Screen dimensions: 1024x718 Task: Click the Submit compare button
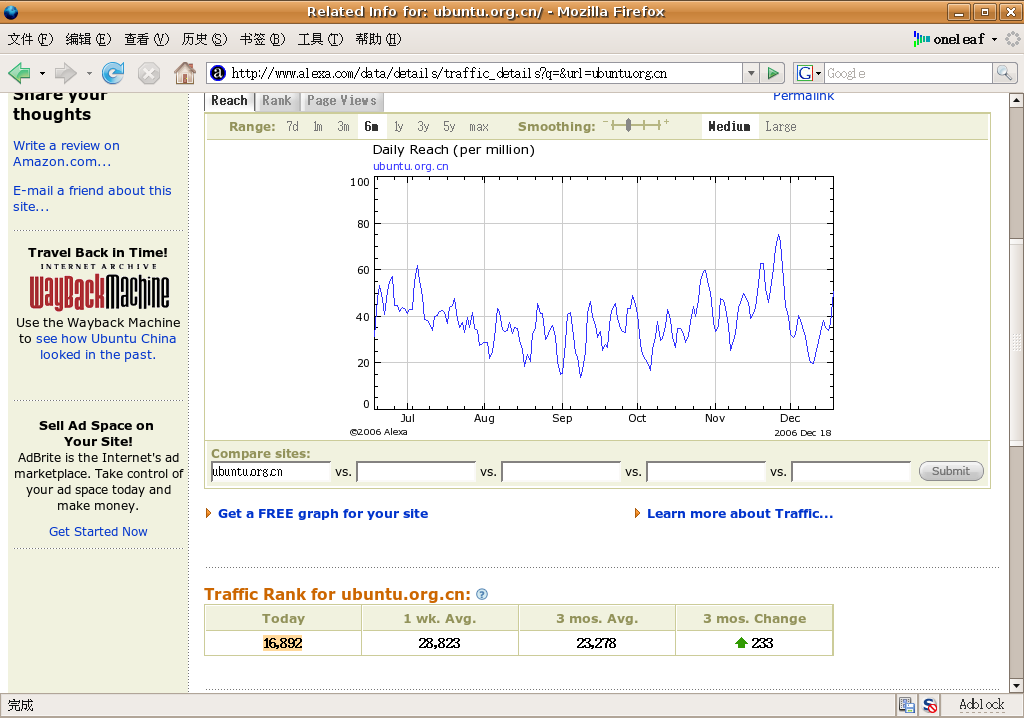tap(951, 471)
